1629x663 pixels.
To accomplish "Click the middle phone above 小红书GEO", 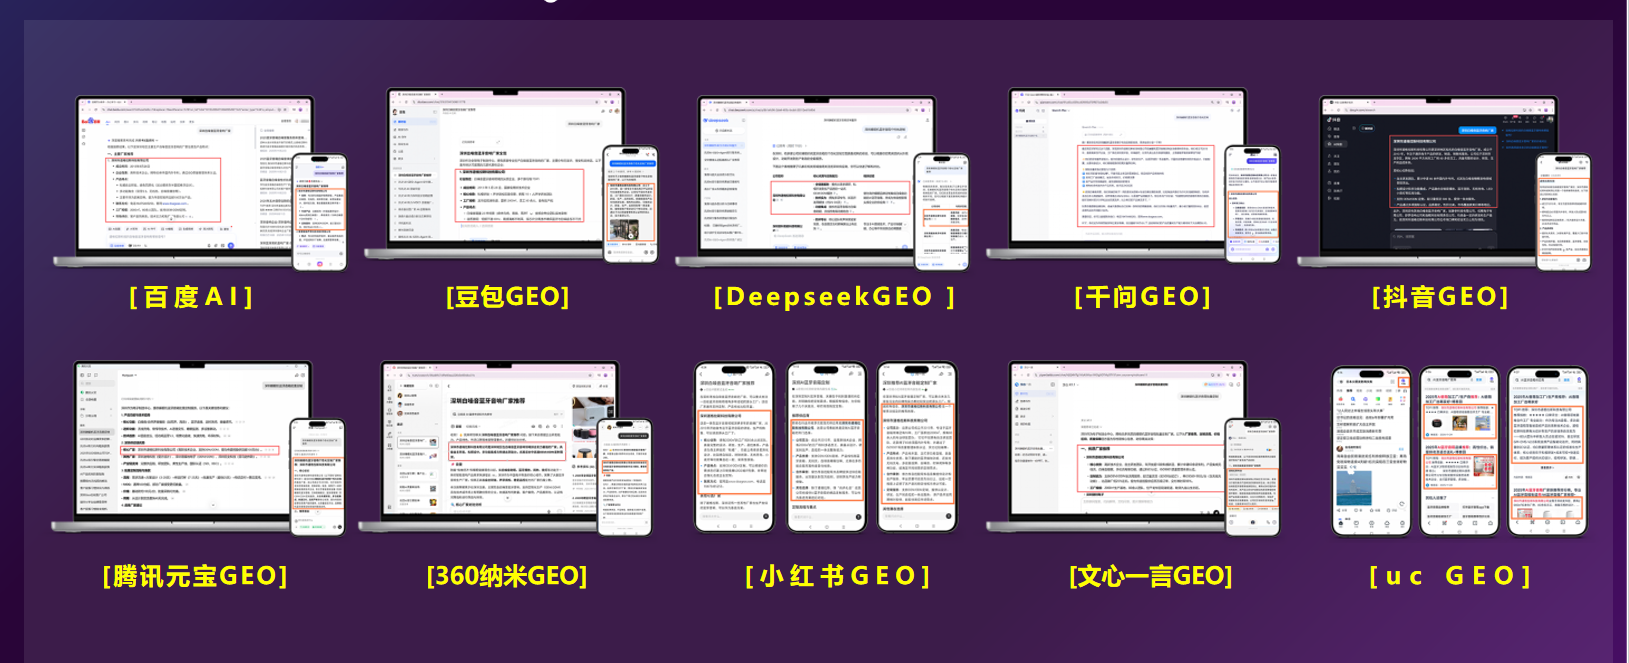I will (826, 447).
